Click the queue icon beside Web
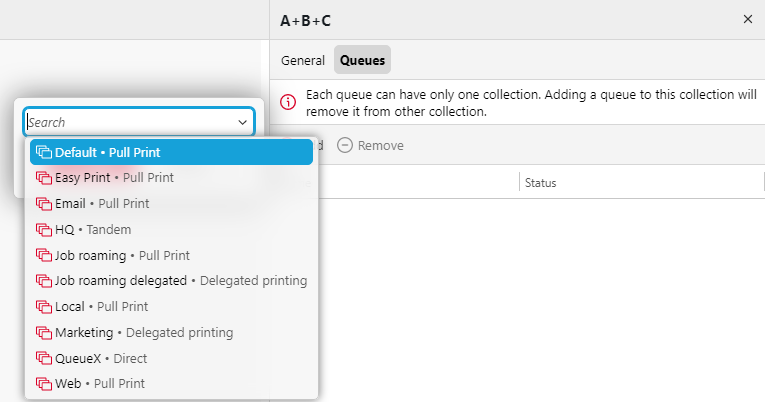Viewport: 765px width, 402px height. click(x=43, y=383)
